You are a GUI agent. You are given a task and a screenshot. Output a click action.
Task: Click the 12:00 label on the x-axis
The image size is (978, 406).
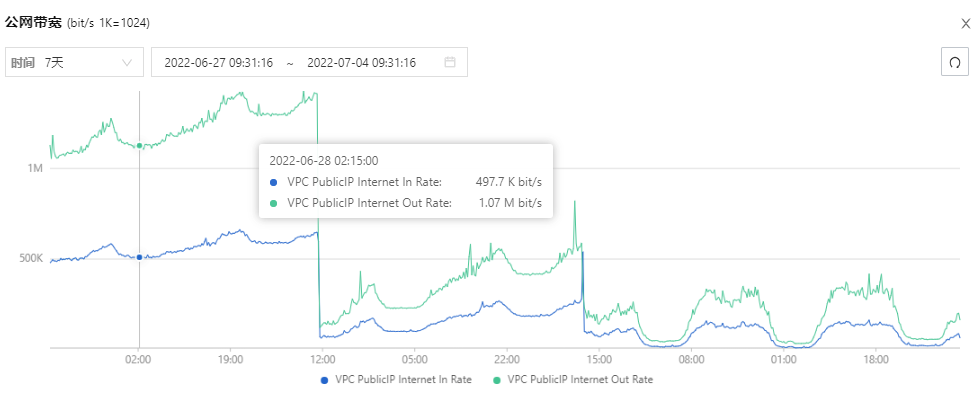[323, 359]
